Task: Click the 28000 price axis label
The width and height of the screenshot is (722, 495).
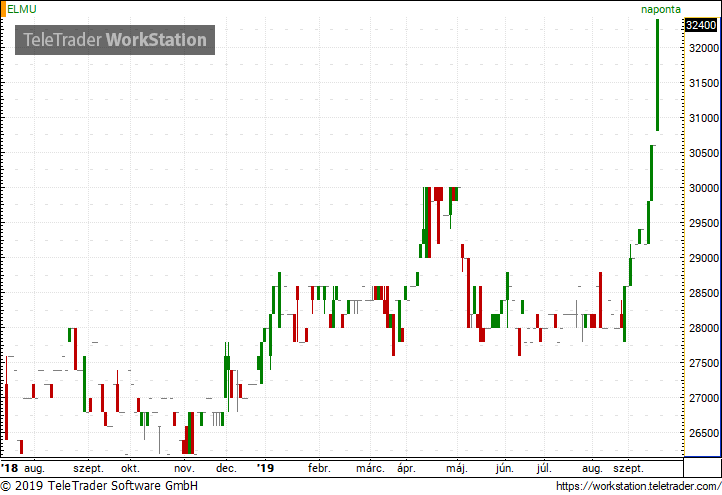Action: (x=704, y=328)
